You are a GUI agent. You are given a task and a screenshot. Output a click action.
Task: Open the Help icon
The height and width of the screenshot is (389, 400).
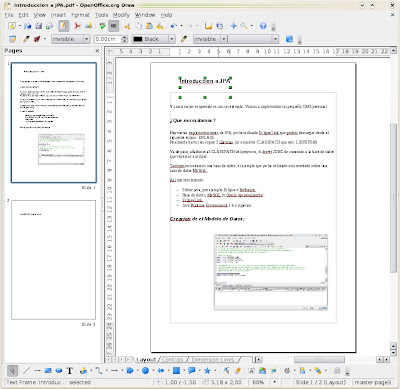(263, 26)
